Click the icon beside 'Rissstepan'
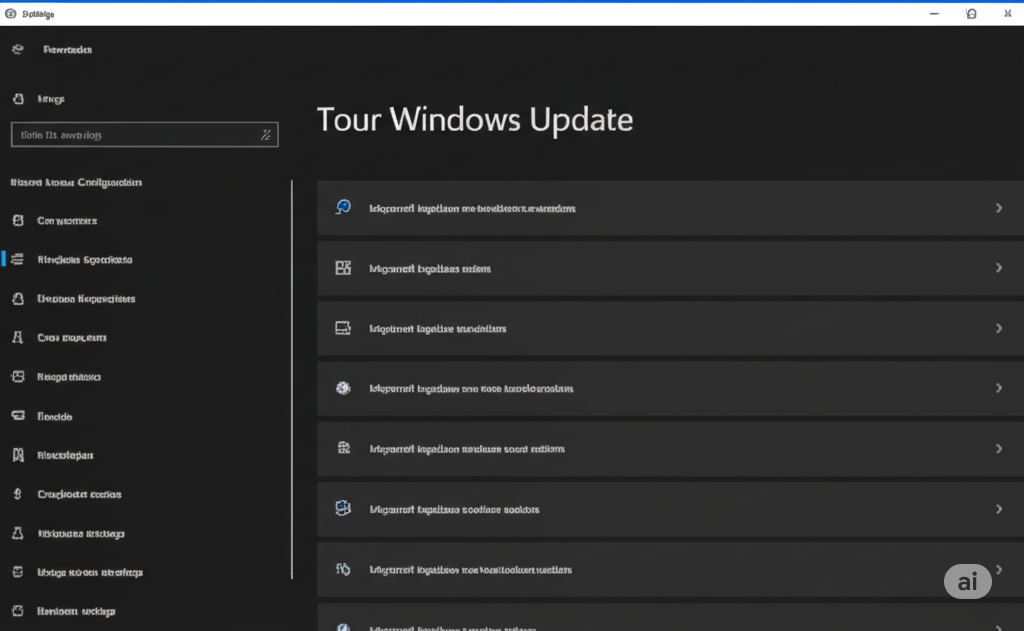 pos(18,455)
